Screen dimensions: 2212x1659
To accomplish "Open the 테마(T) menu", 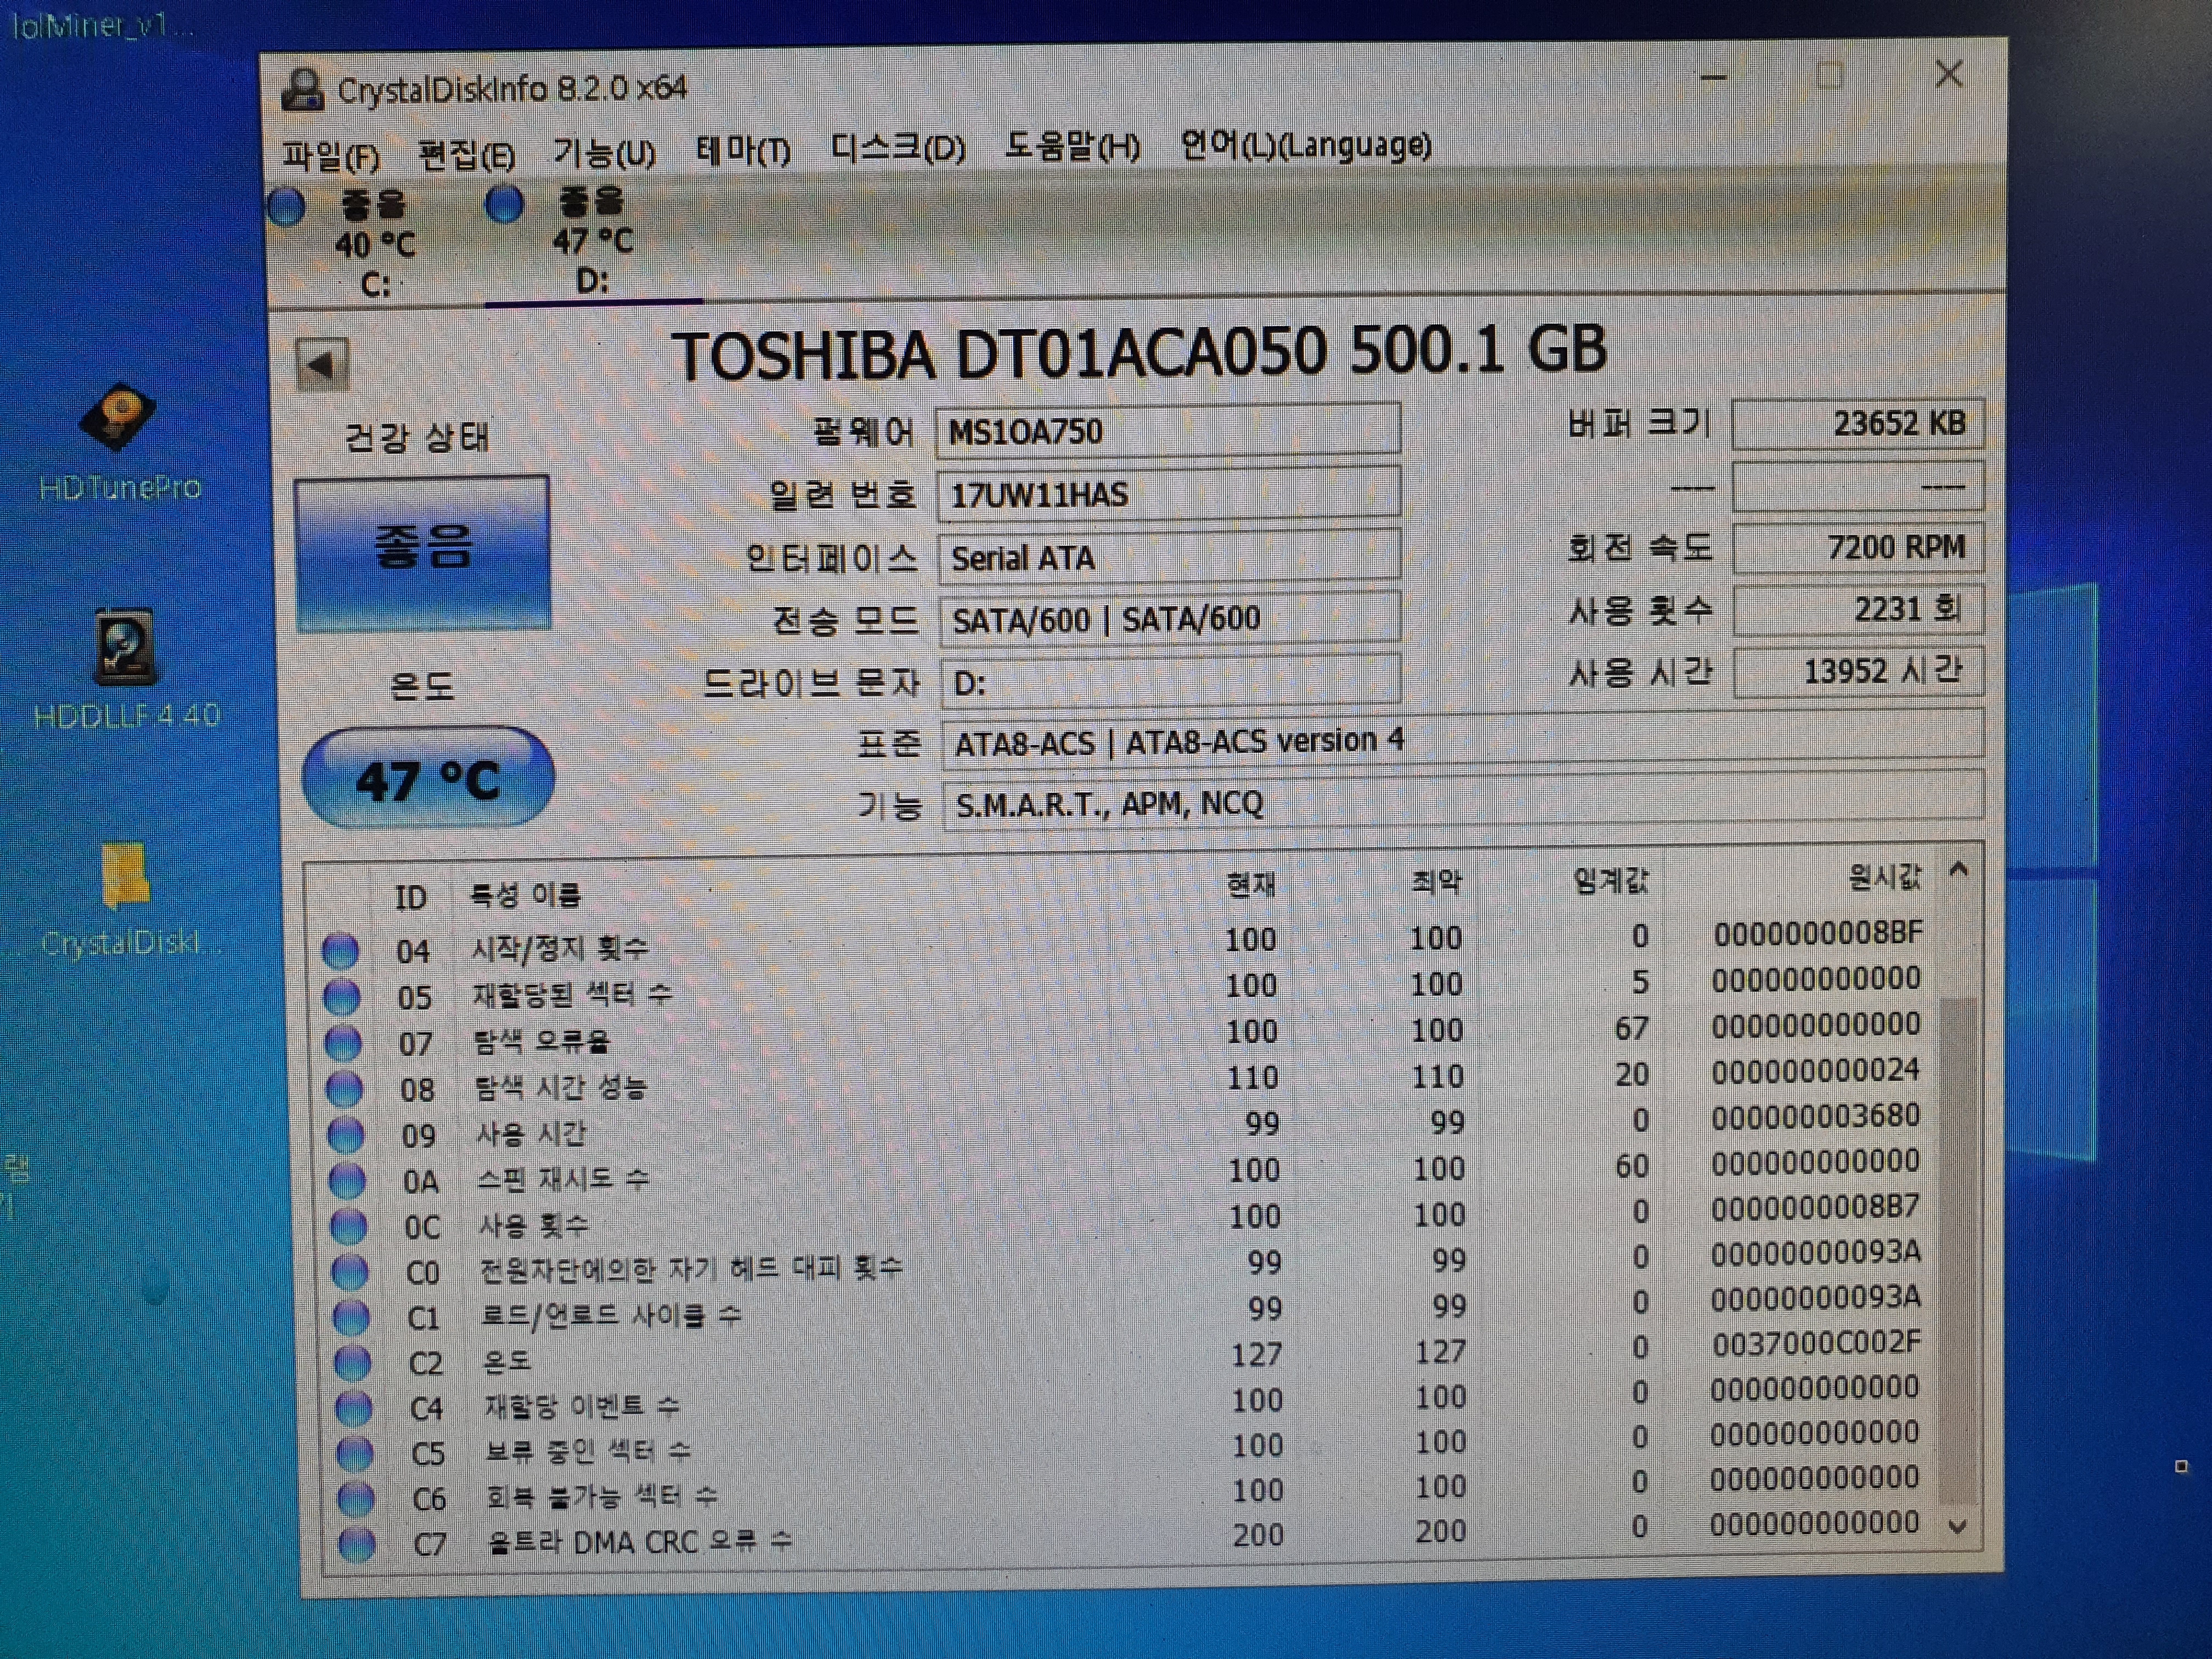I will 743,151.
